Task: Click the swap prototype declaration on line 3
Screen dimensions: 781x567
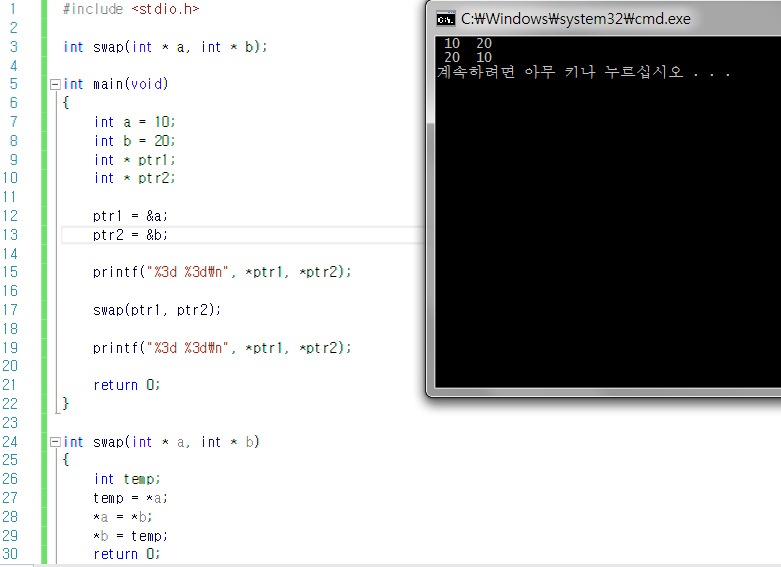Action: point(165,47)
